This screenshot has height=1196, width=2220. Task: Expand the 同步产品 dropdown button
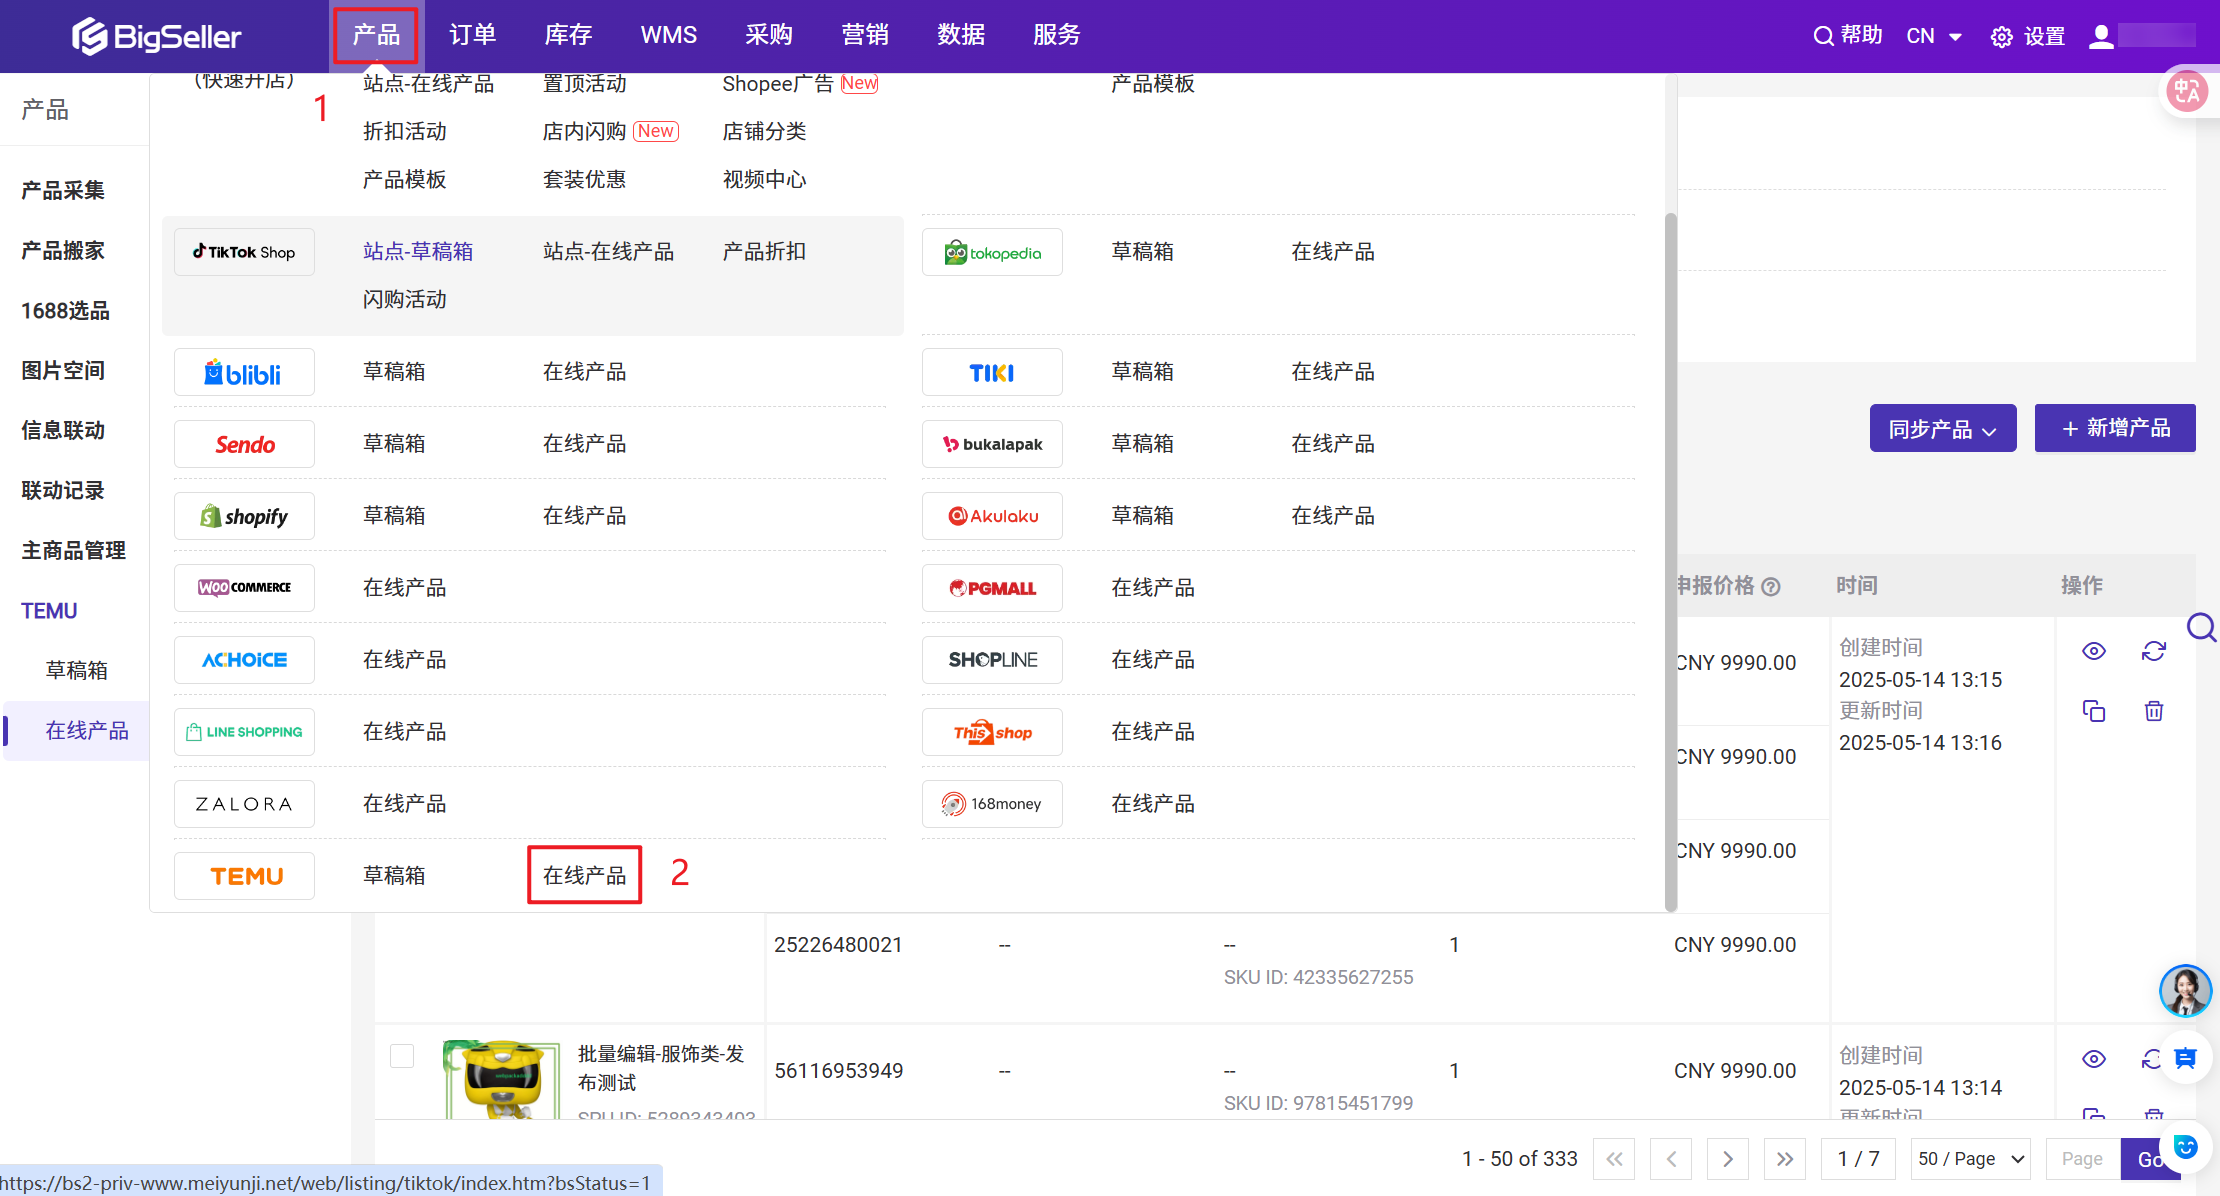[x=1943, y=429]
